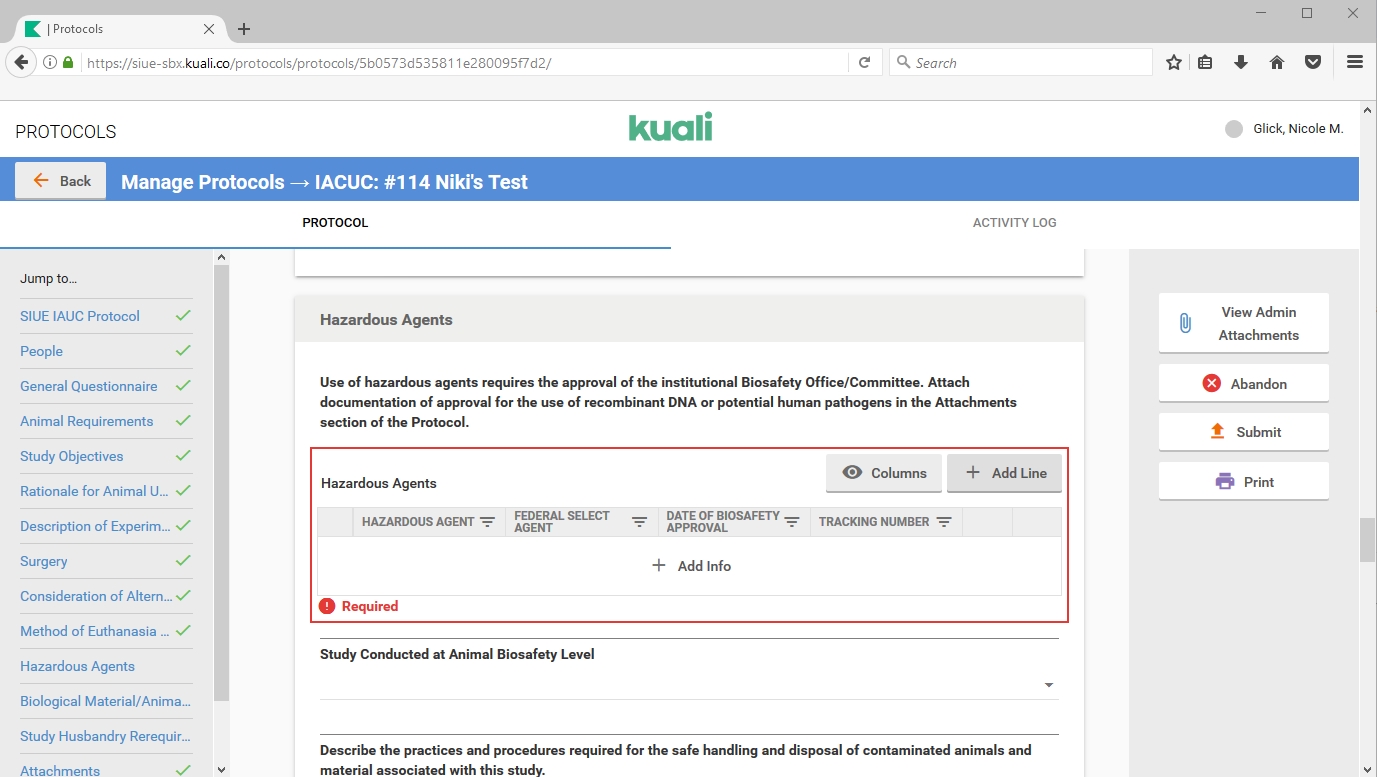Click the bookmark star icon
1377x777 pixels.
[1174, 62]
